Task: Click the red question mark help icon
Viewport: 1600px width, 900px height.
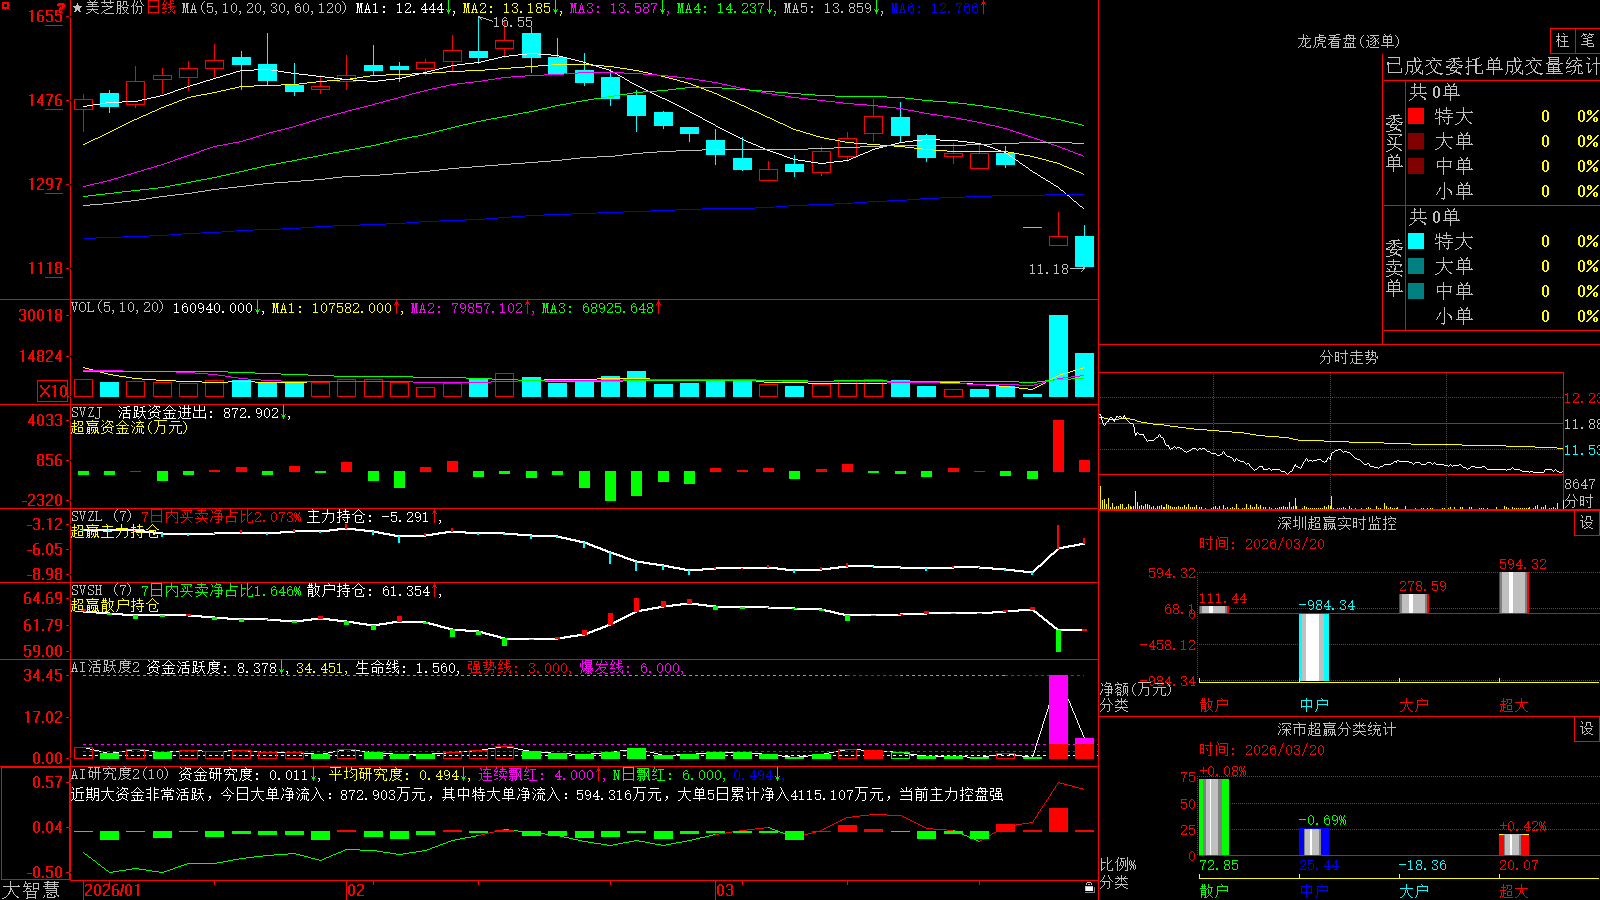Action: [x=63, y=8]
